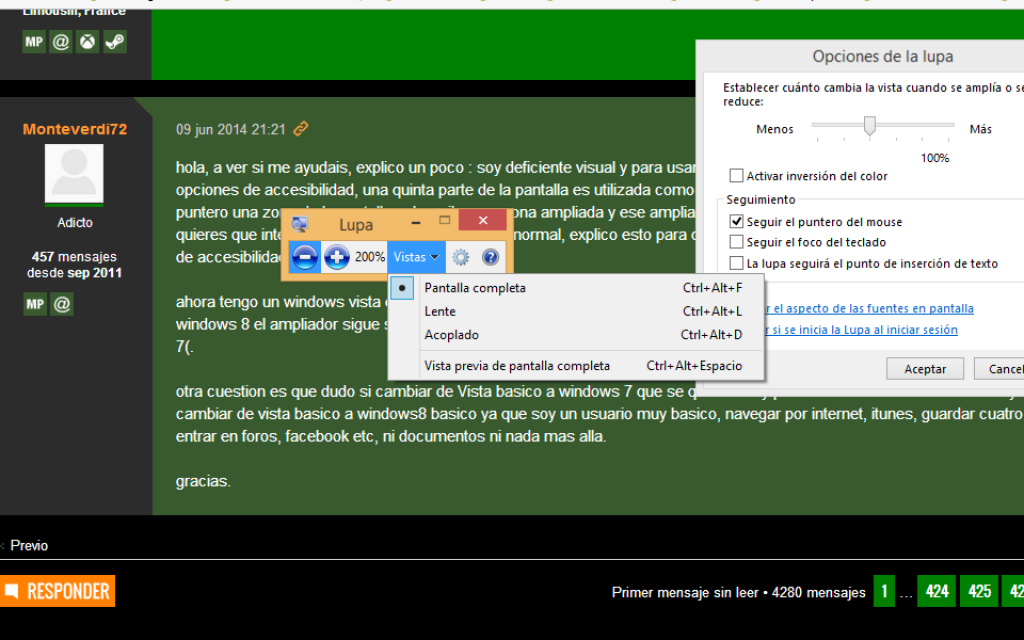Open the Xbox profile icon
The image size is (1024, 640).
pos(88,42)
